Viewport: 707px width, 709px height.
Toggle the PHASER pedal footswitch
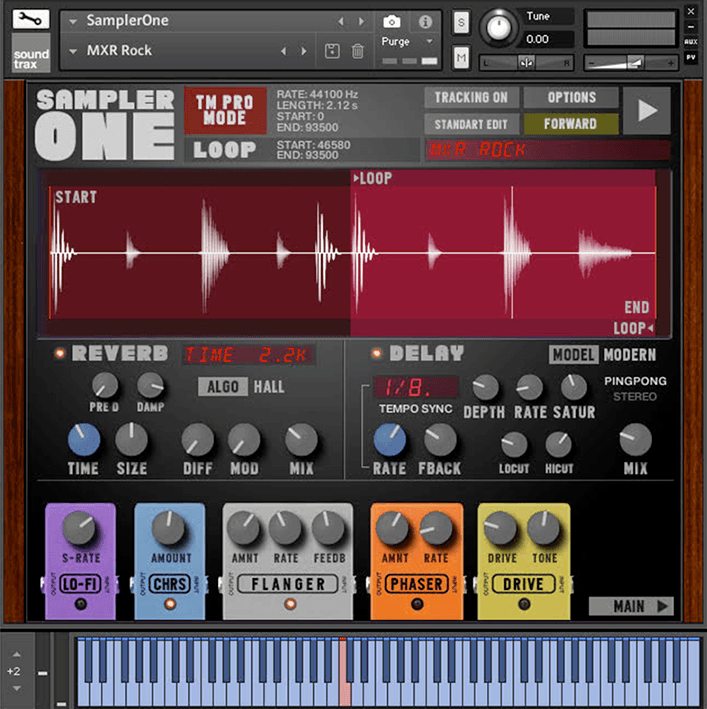coord(417,604)
